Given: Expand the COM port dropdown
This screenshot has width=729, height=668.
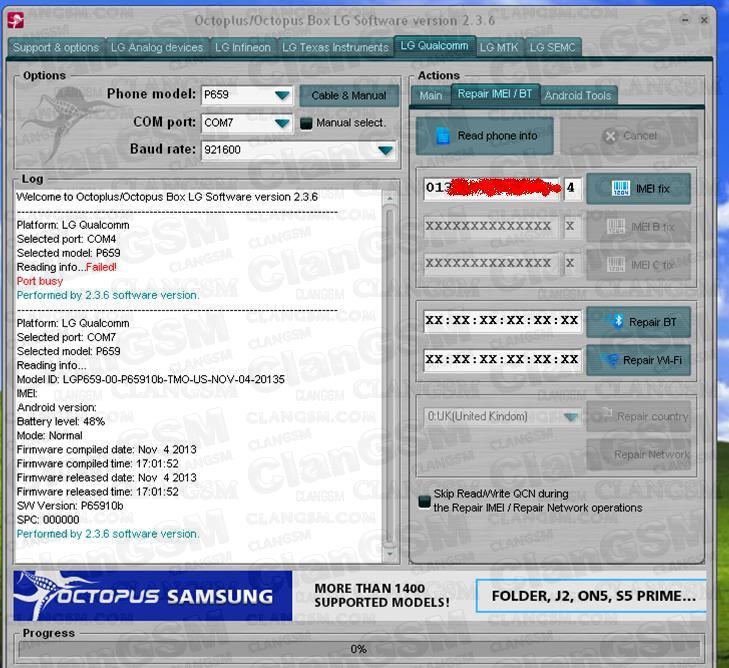Looking at the screenshot, I should [x=282, y=123].
